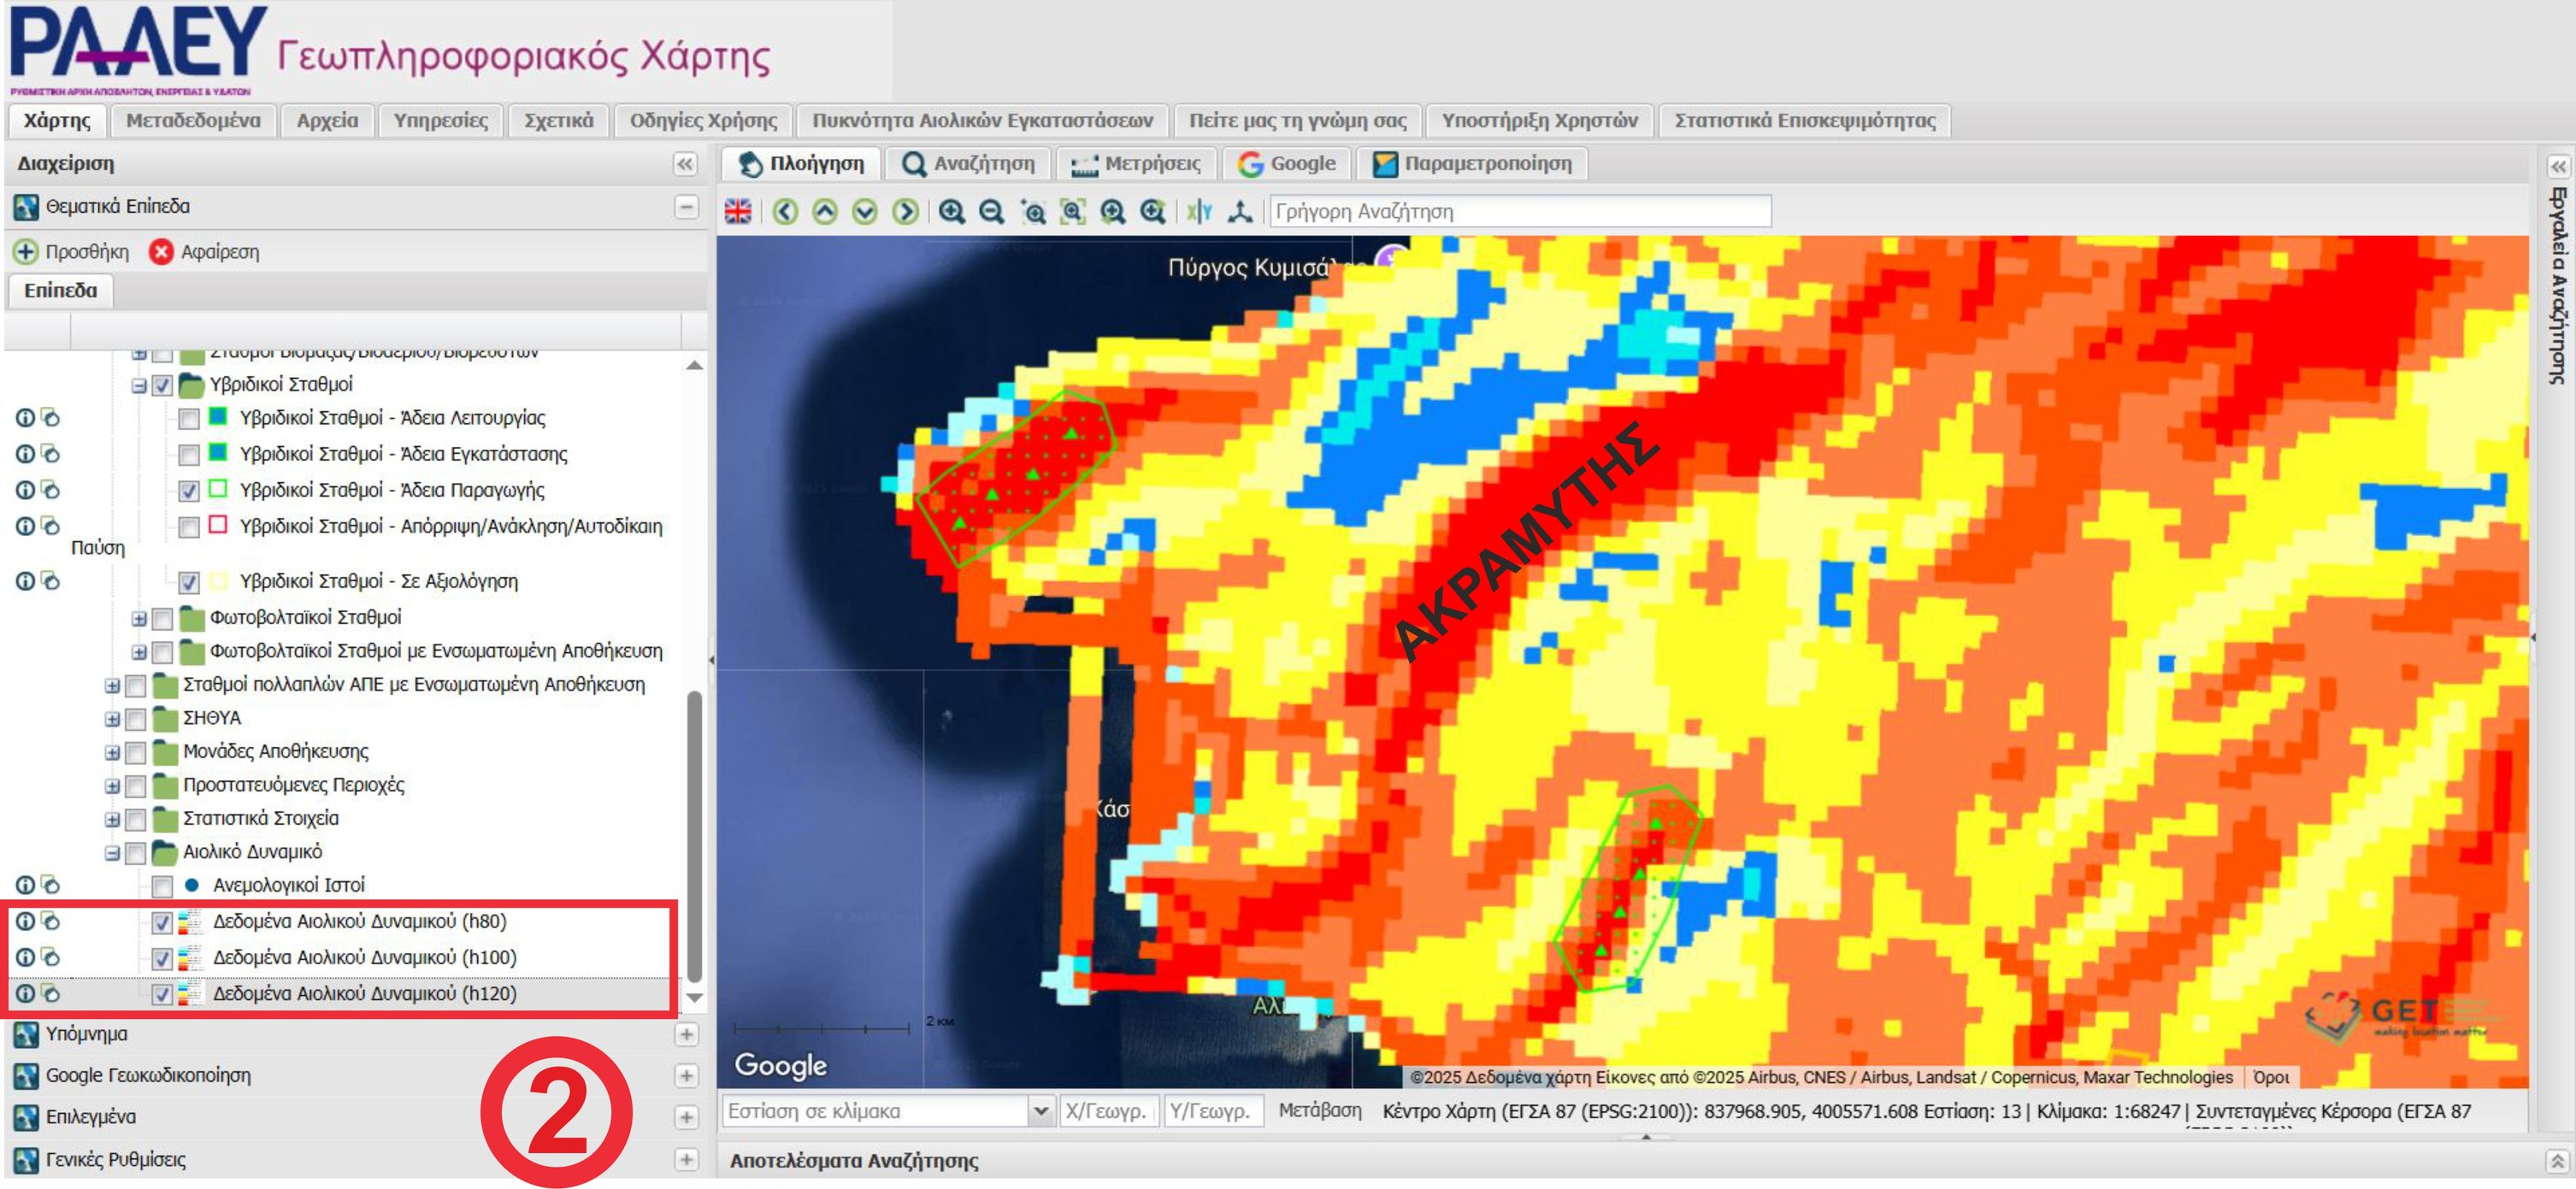The width and height of the screenshot is (2576, 1189).
Task: Uncheck Υβριδικοί Σταθμοί - Άδεια Παραγωγής layer
Action: 188,491
